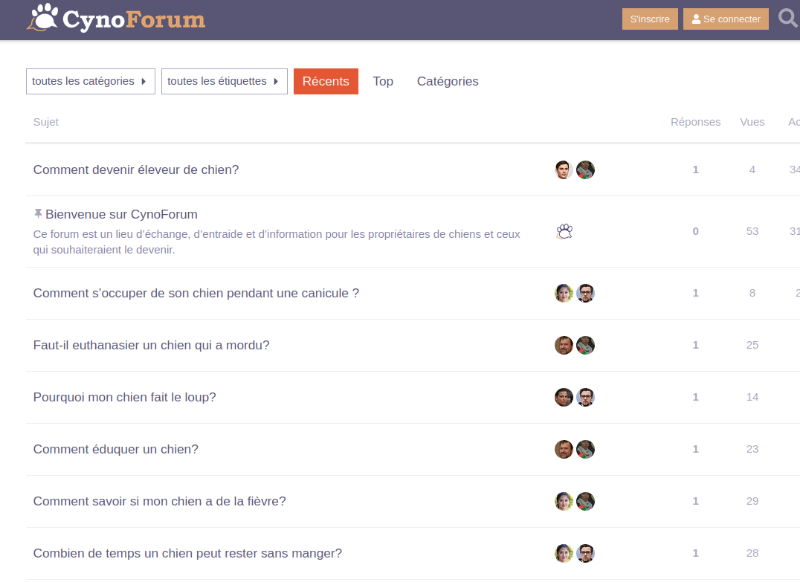Open first poster avatar on euthanasier topic
The image size is (800, 582).
564,345
